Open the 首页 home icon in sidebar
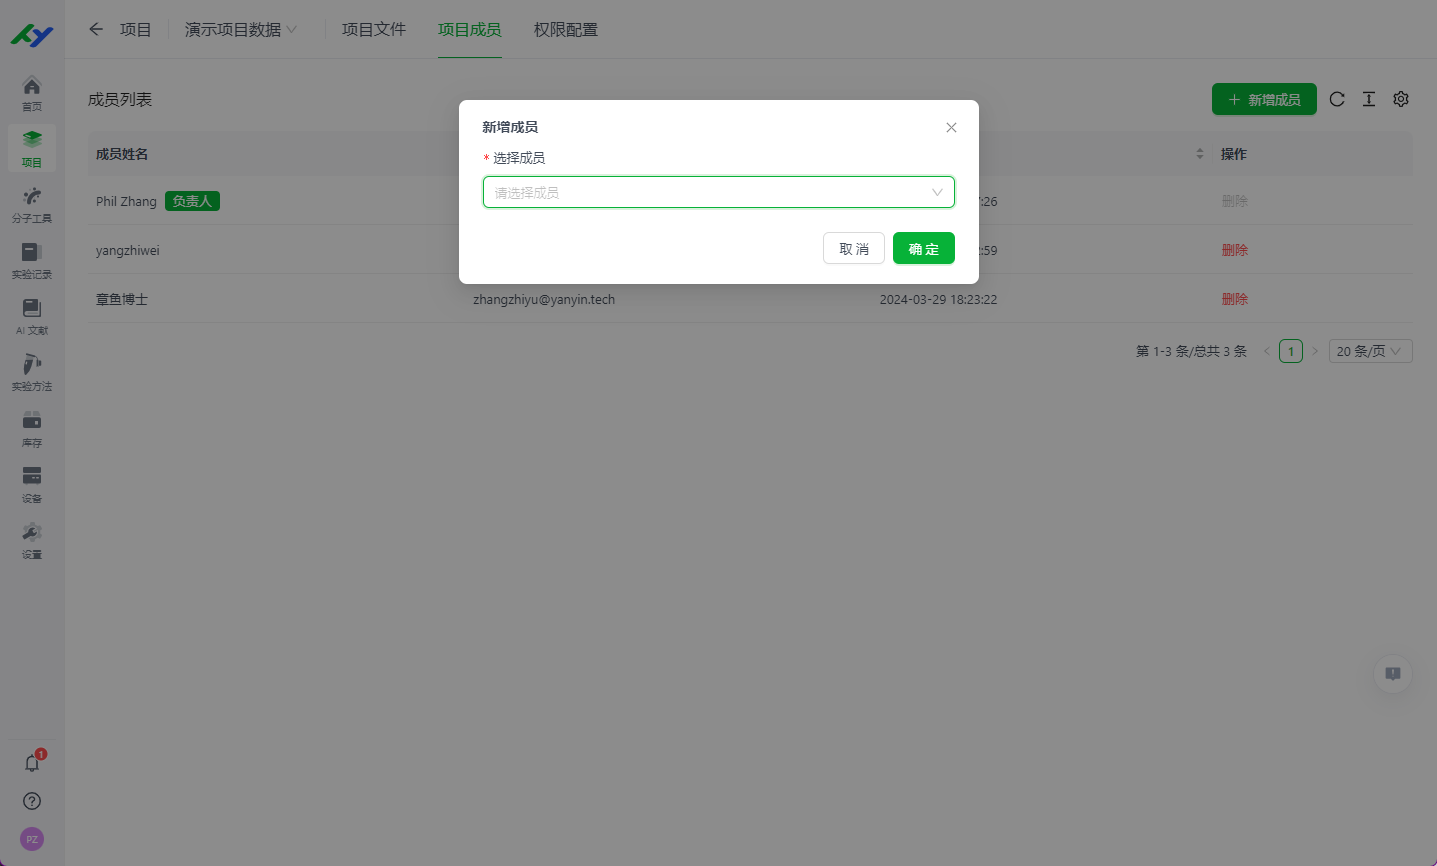Viewport: 1437px width, 866px height. [x=32, y=92]
